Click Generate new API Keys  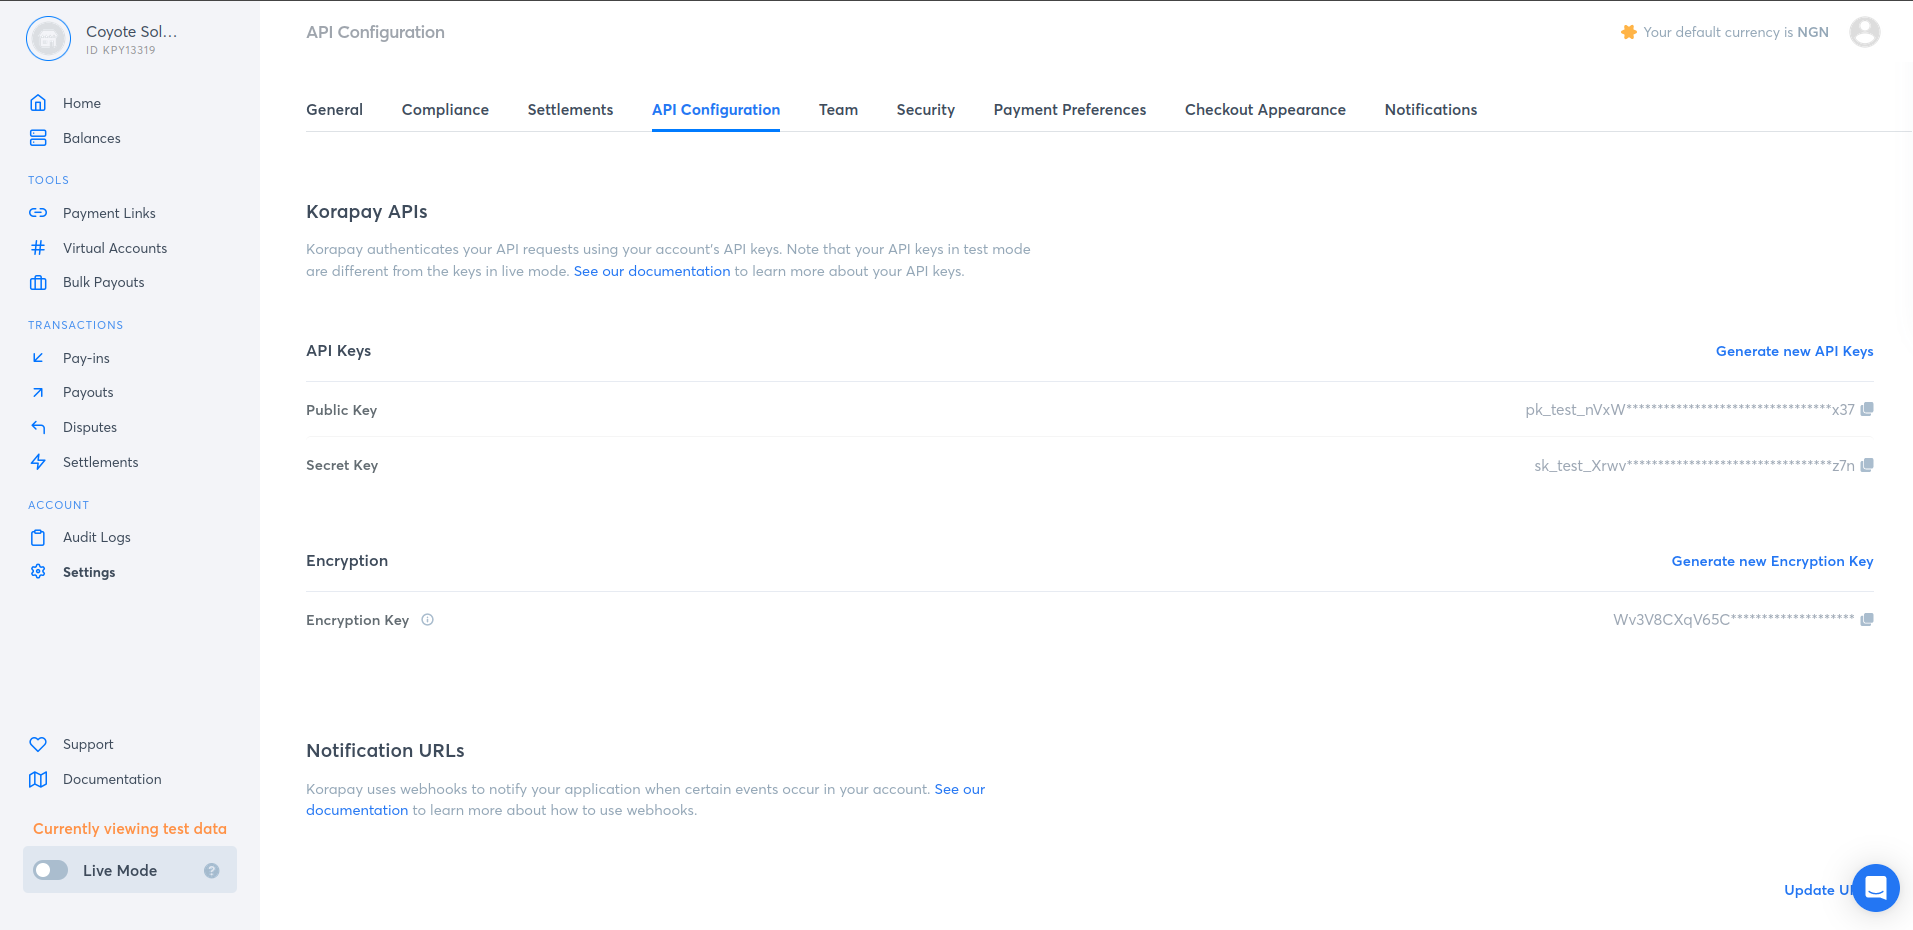1794,351
